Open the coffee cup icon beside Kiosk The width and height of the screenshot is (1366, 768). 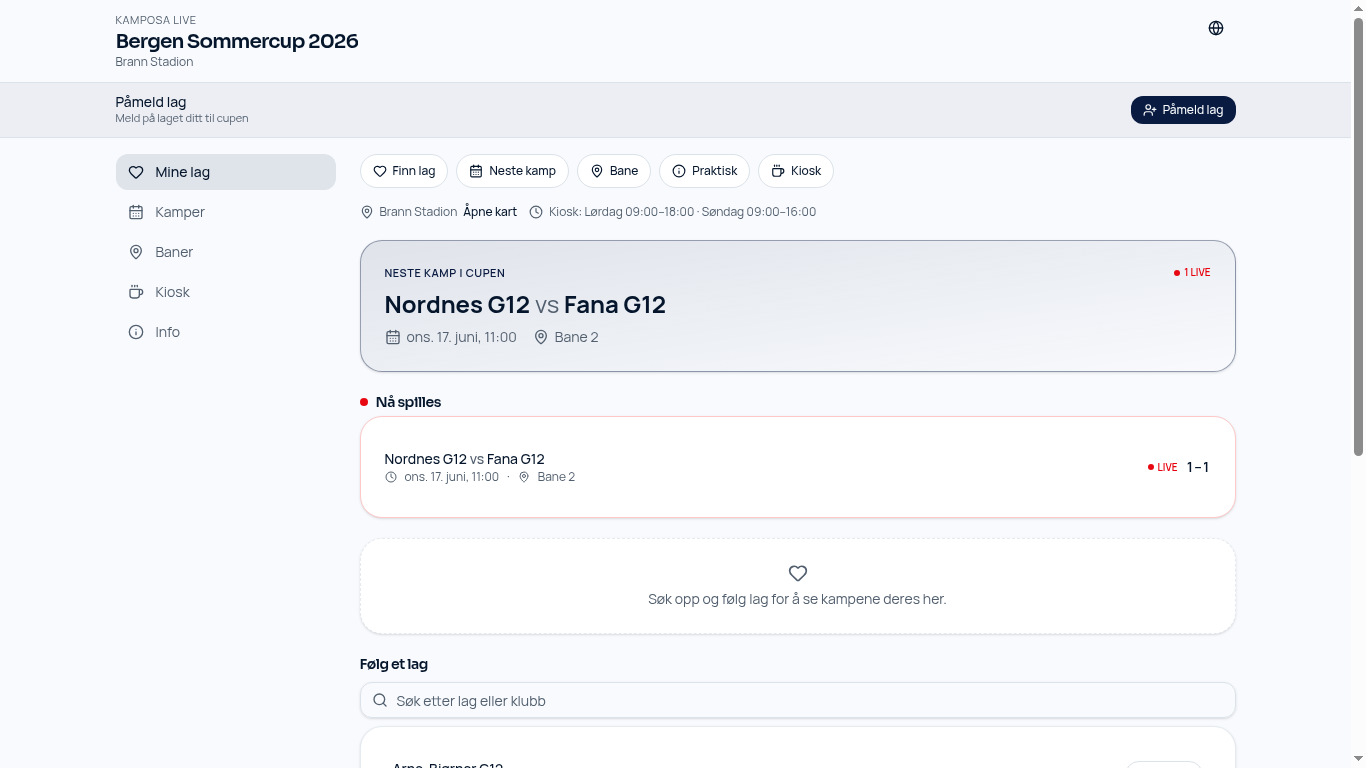pyautogui.click(x=136, y=292)
